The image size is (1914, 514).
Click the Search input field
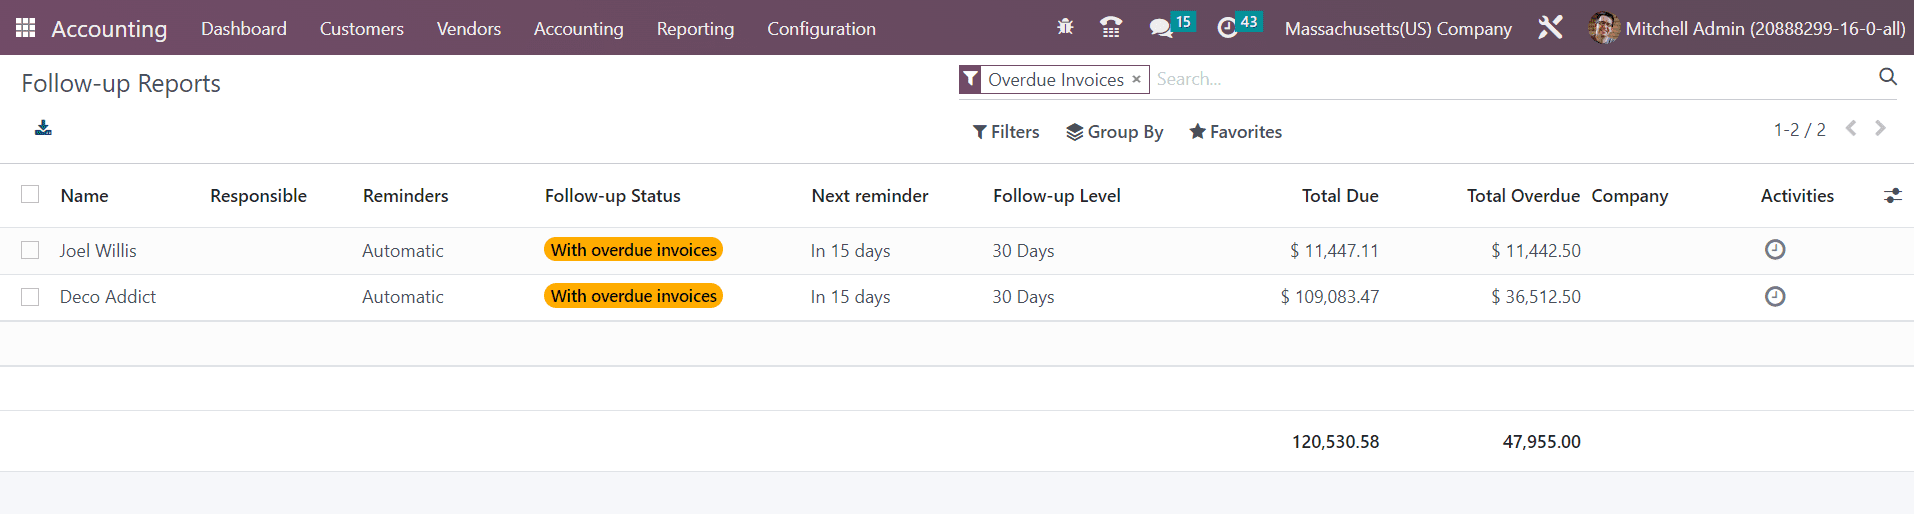[x=1500, y=79]
